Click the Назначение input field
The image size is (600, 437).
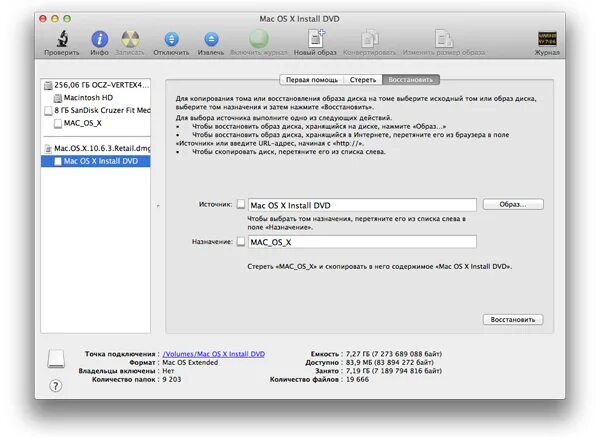[x=362, y=242]
